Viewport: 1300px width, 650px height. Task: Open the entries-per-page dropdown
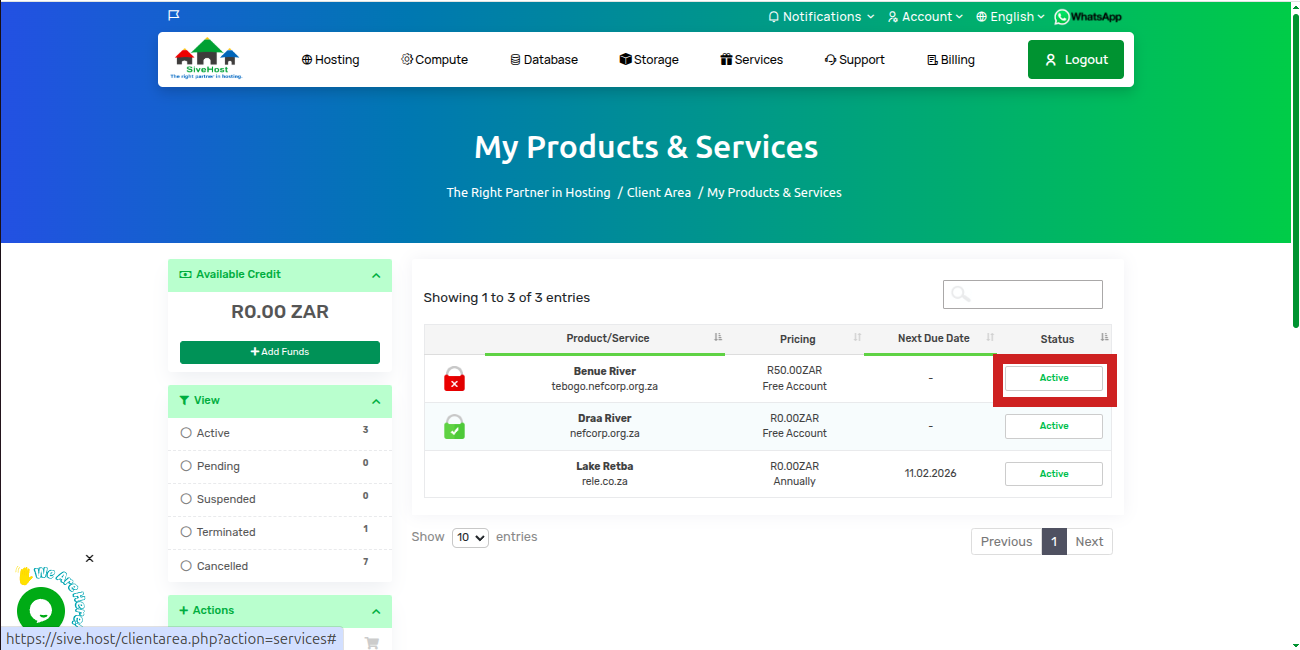(470, 537)
